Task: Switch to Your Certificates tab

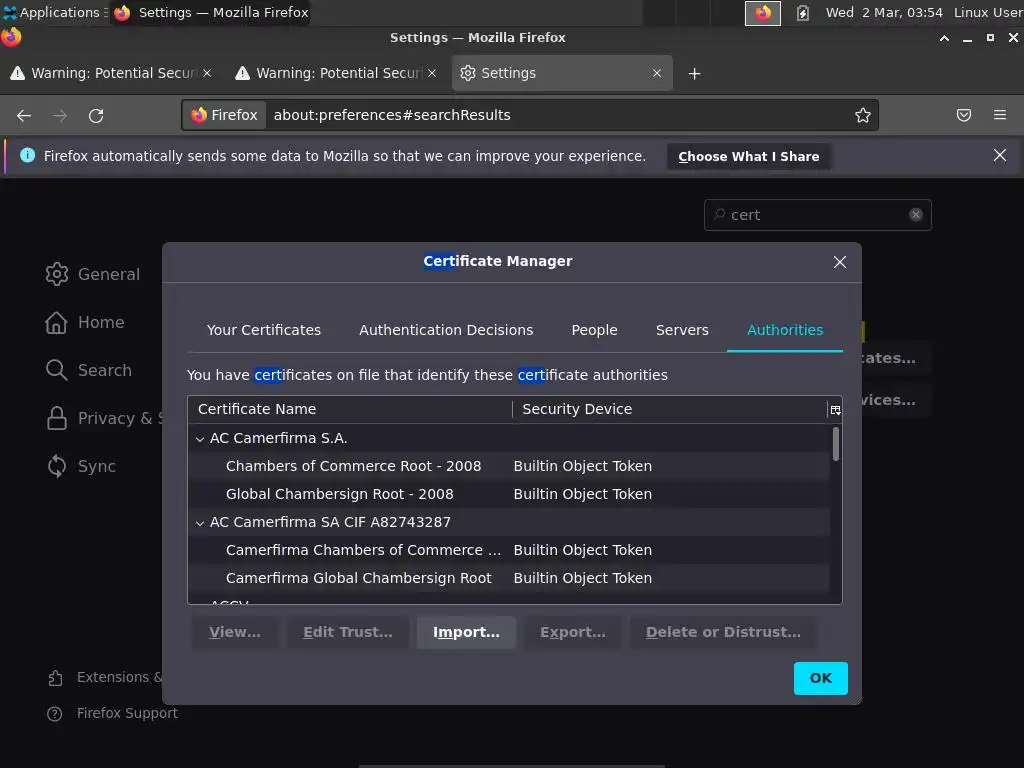Action: click(264, 330)
